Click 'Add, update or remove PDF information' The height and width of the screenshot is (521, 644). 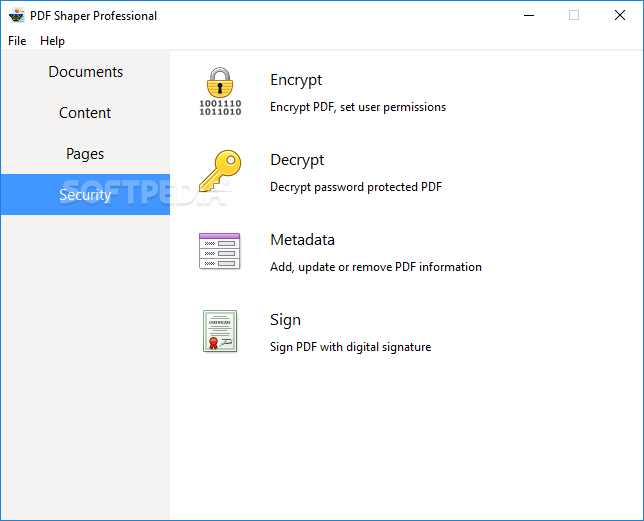[376, 267]
